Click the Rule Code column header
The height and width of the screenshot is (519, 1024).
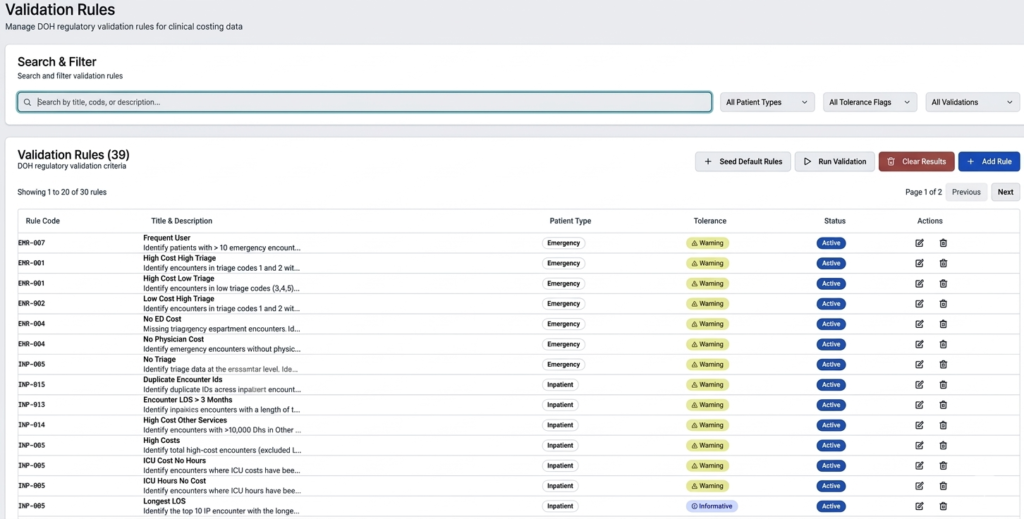point(42,221)
